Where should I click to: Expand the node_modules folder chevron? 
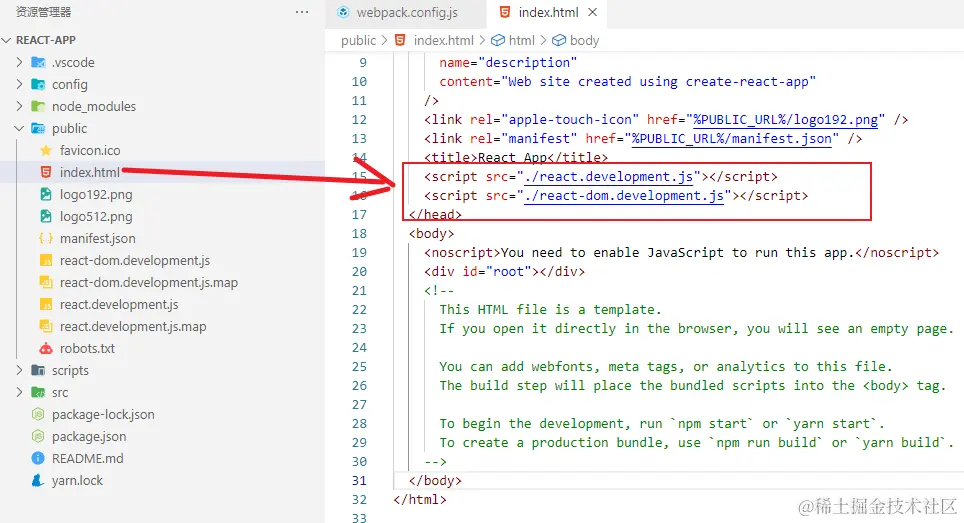[x=19, y=107]
